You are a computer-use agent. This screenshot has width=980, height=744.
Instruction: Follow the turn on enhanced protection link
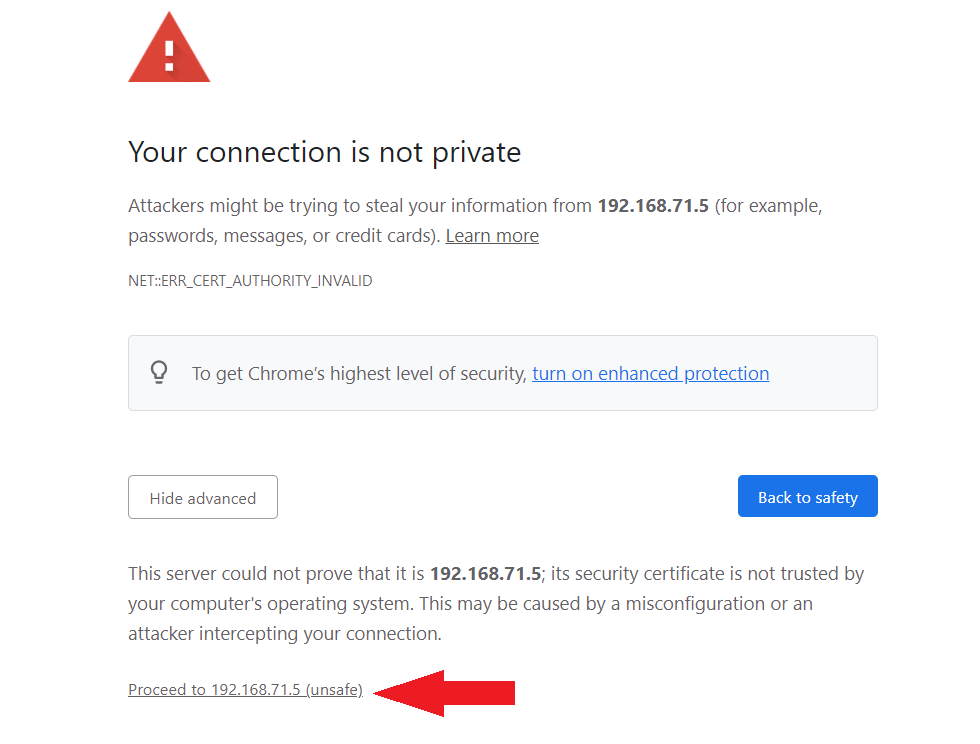click(x=651, y=373)
